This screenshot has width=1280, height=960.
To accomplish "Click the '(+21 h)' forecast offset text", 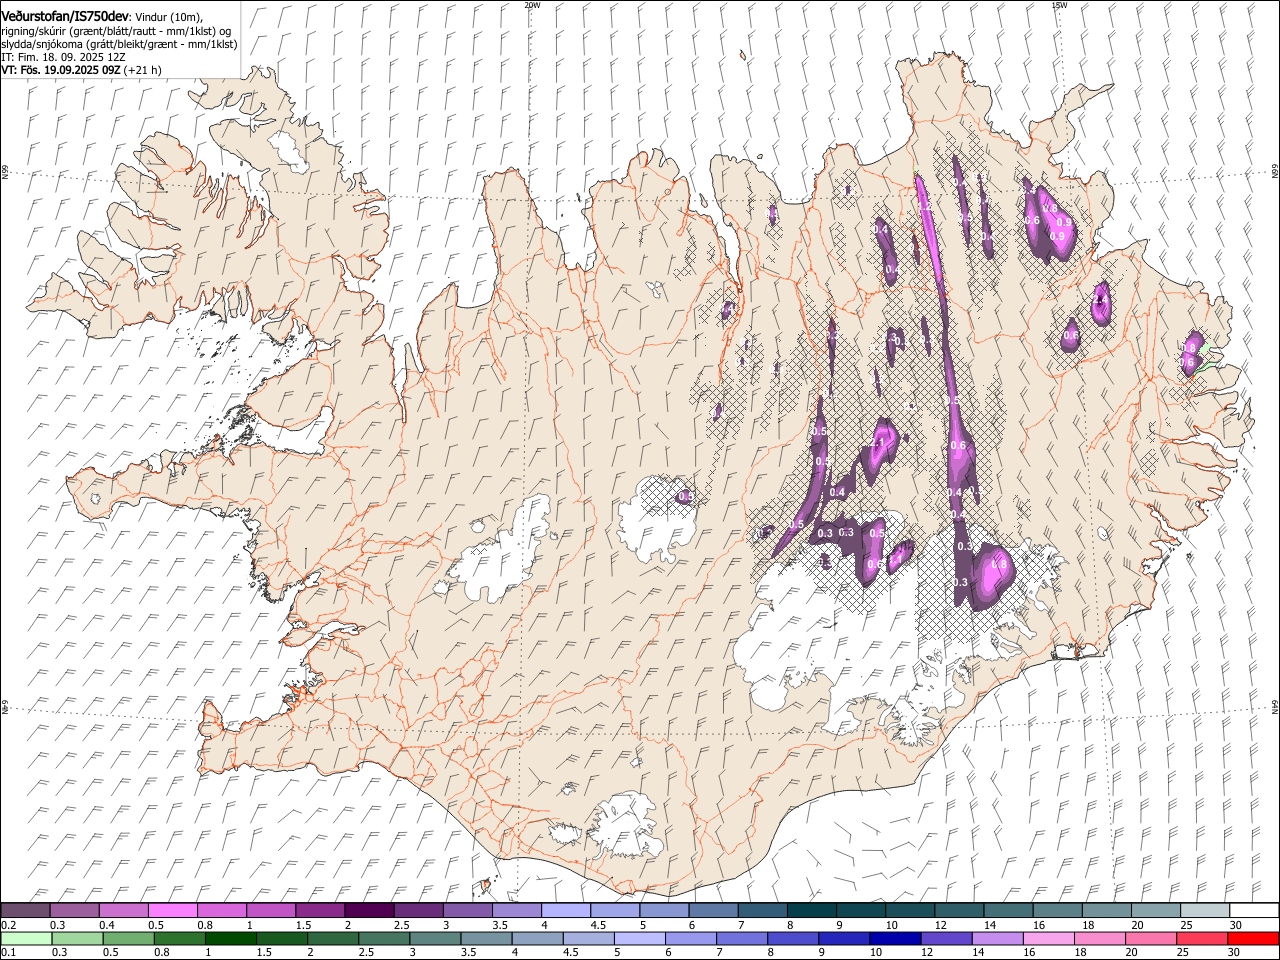I will pos(143,70).
